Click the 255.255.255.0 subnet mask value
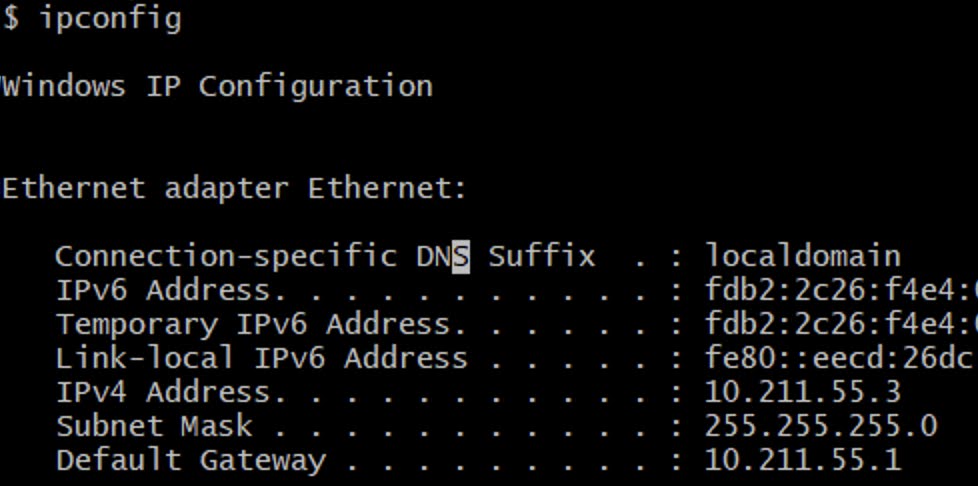 pos(821,426)
